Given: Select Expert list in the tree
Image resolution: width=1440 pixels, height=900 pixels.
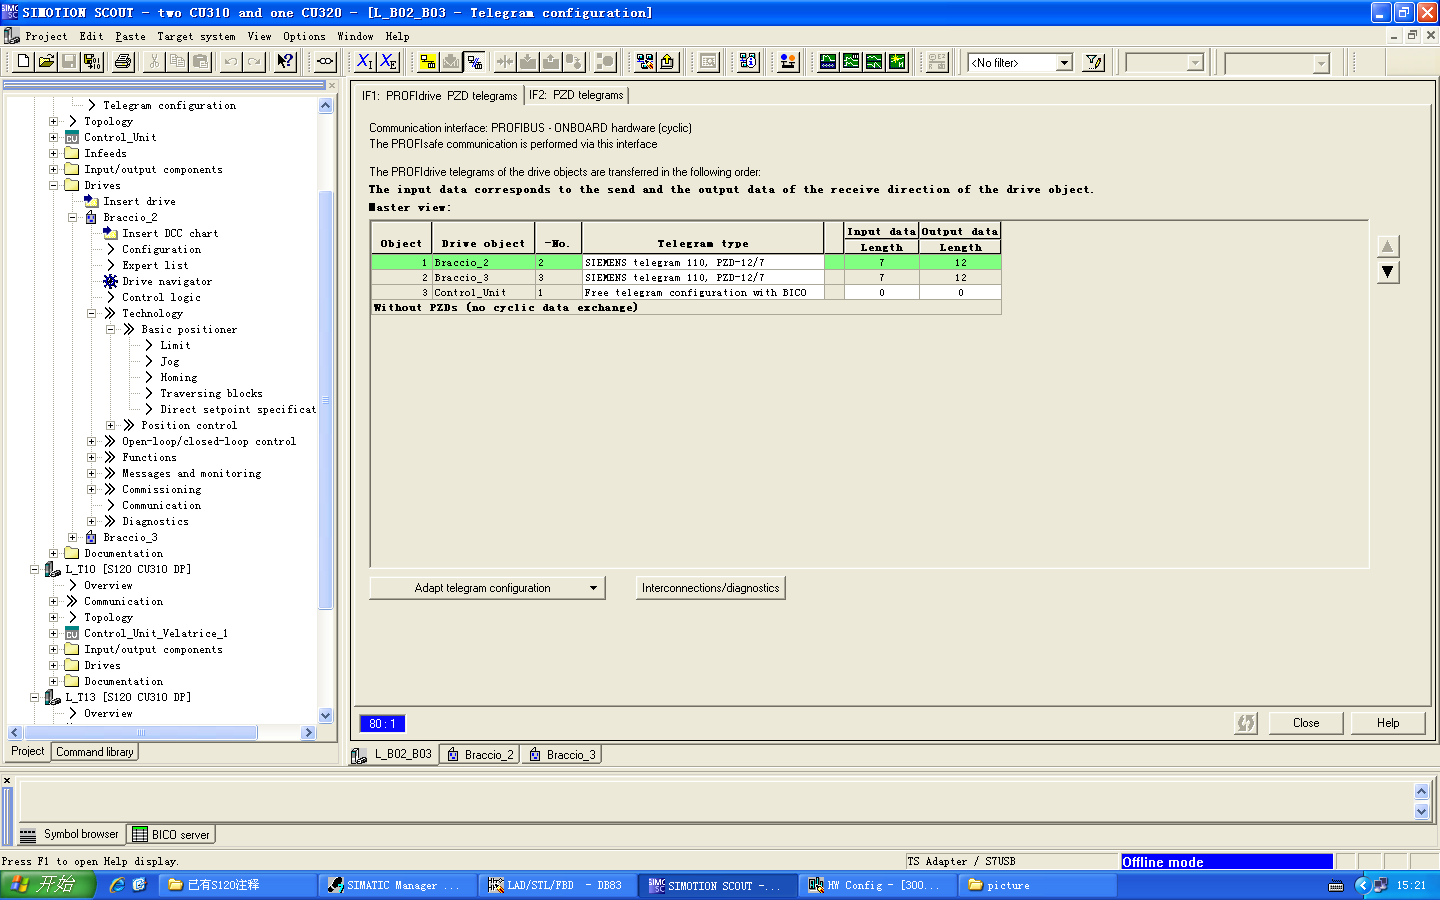Looking at the screenshot, I should 155,265.
